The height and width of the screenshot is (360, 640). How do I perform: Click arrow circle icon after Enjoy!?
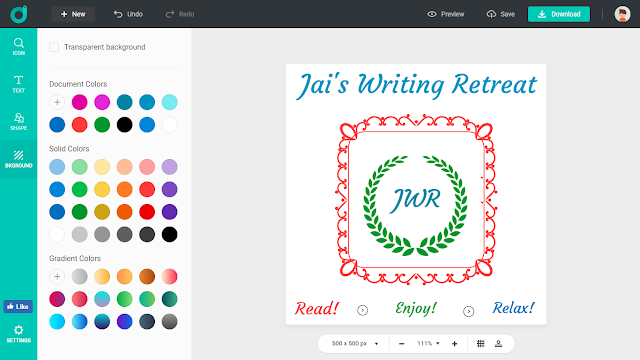pyautogui.click(x=469, y=311)
